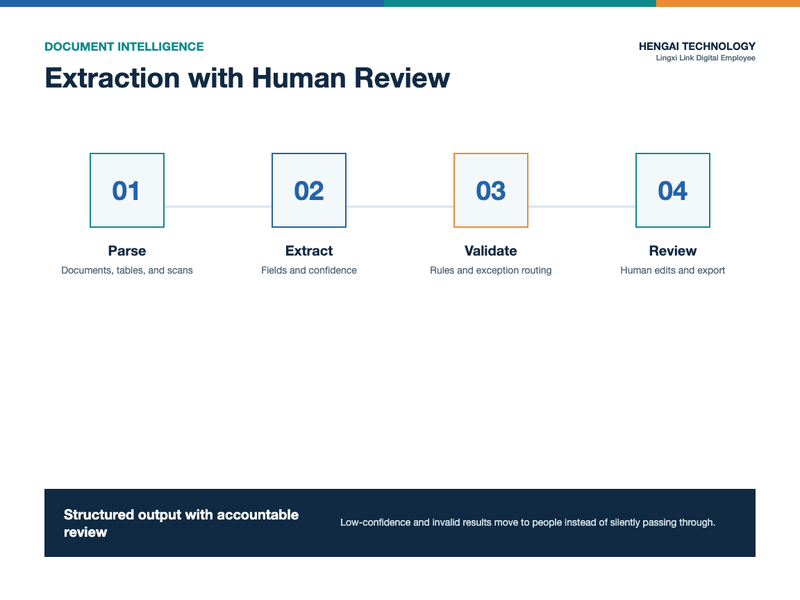The height and width of the screenshot is (600, 800).
Task: Click 'Structured output with accountable review' text
Action: 181,523
